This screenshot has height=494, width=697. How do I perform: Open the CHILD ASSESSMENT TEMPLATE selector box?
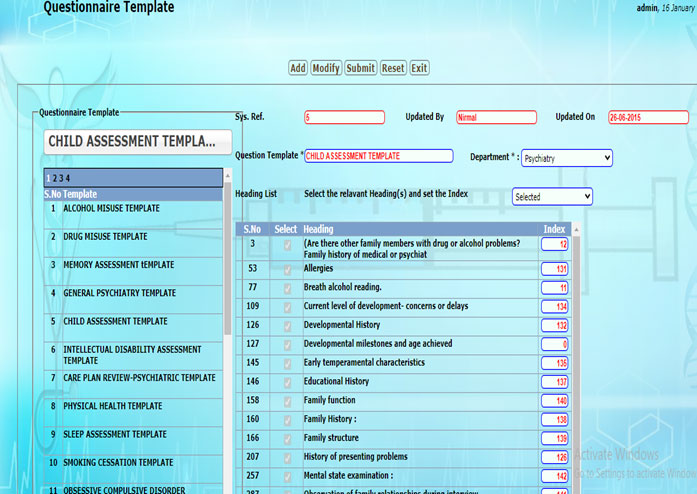coord(132,142)
